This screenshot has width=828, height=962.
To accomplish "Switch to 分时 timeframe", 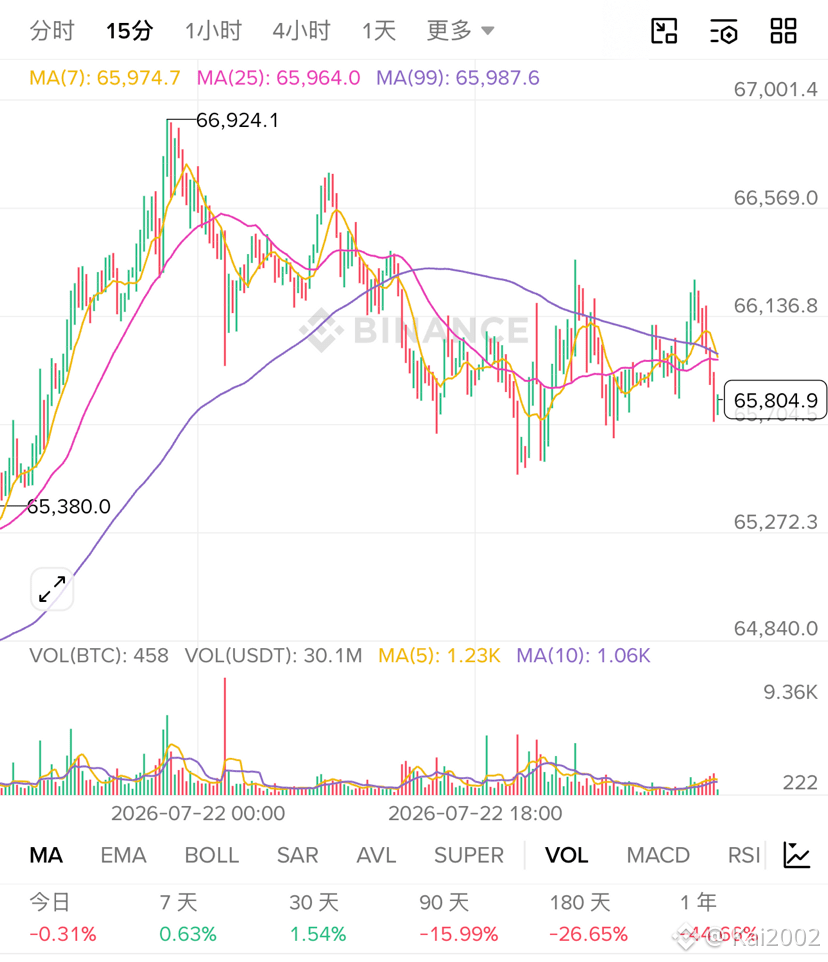I will pyautogui.click(x=52, y=30).
